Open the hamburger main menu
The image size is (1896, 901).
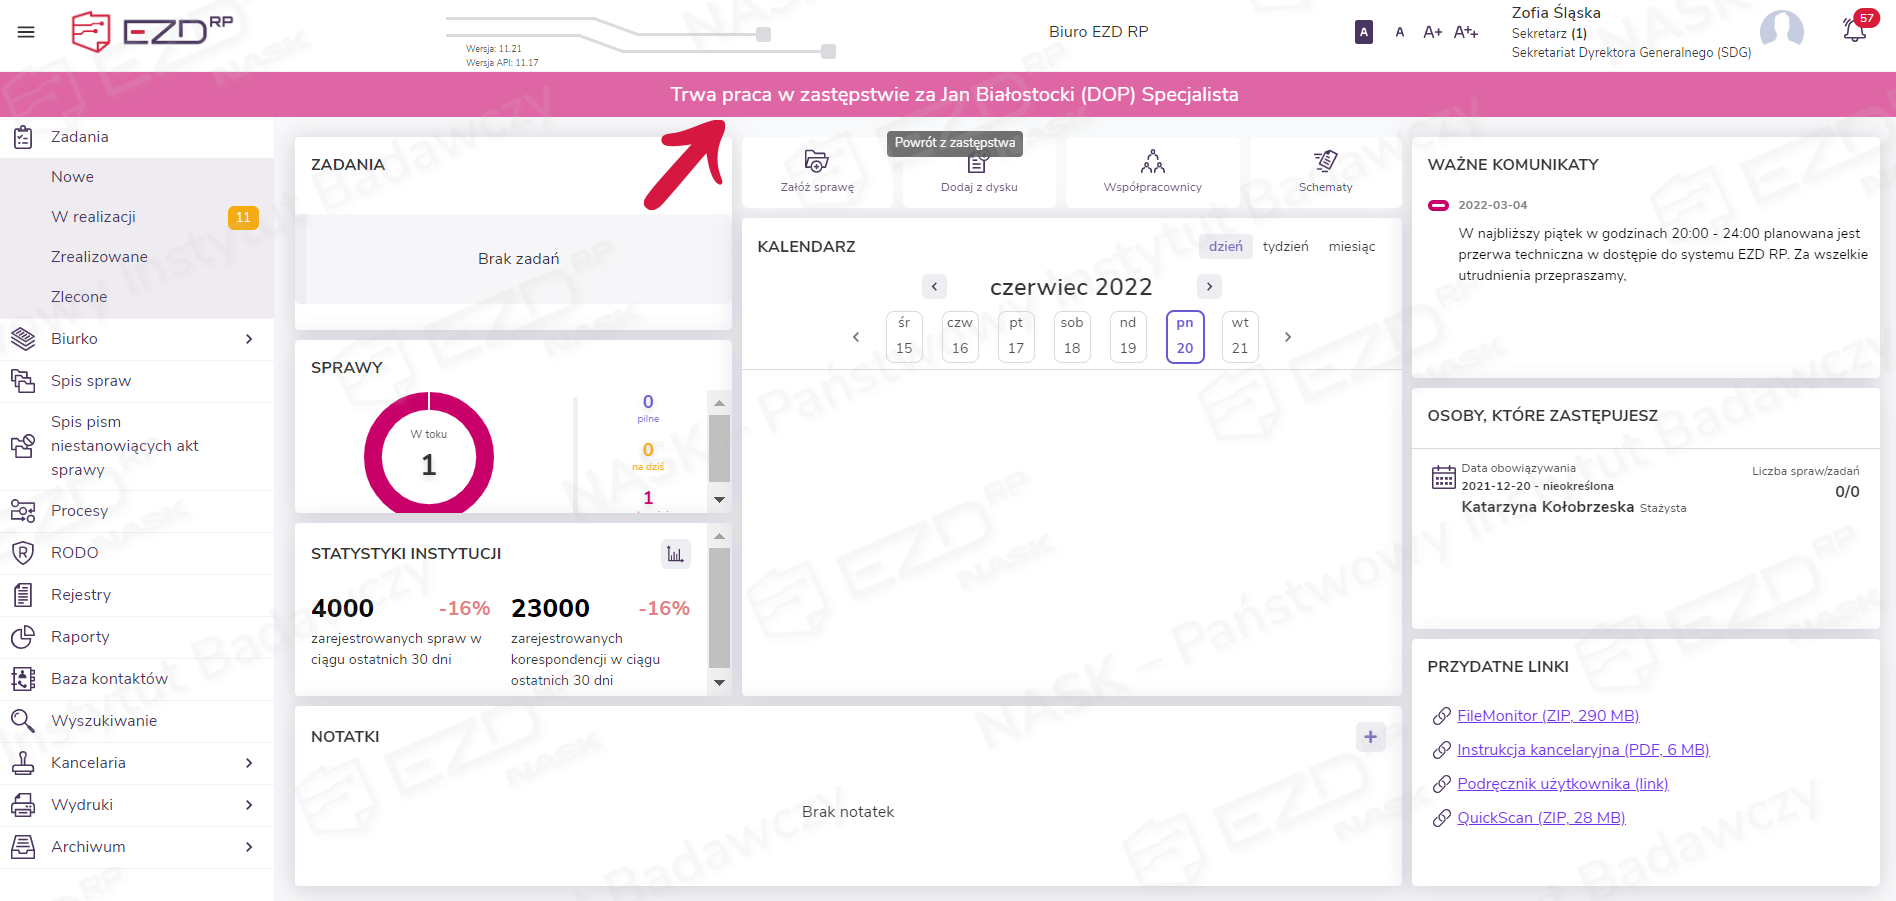26,32
